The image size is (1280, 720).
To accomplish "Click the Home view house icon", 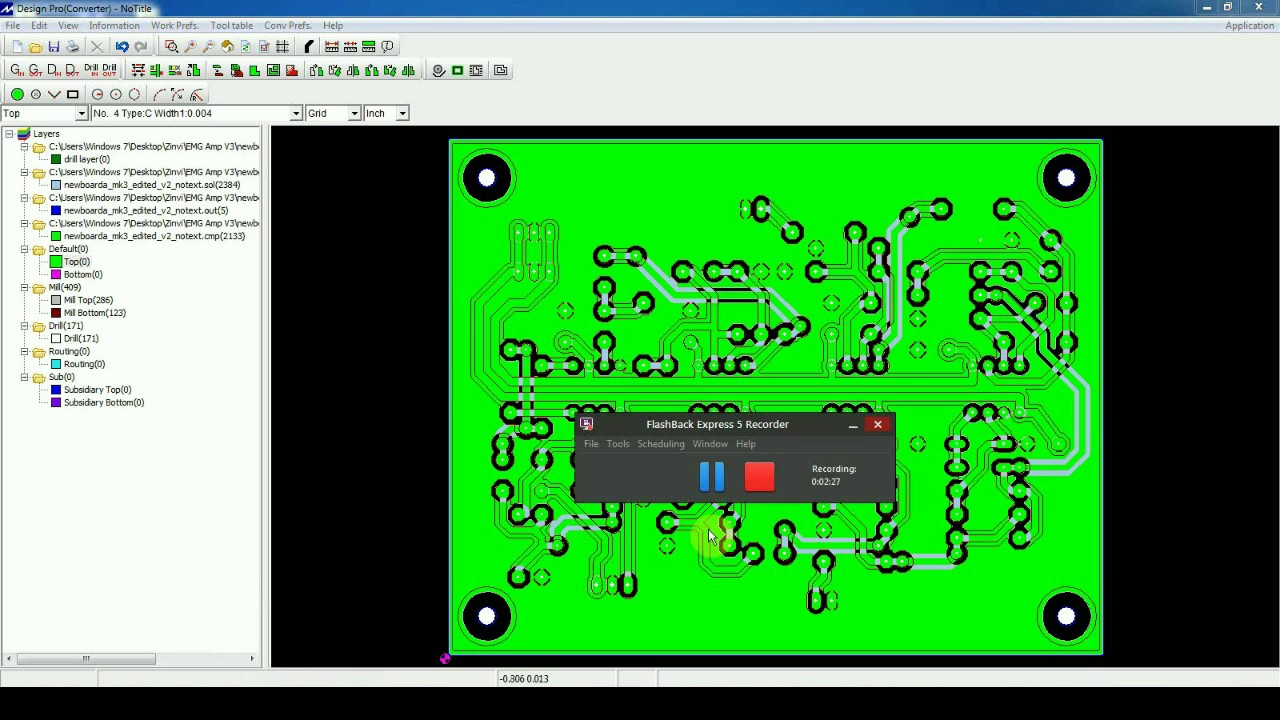I will (x=227, y=47).
